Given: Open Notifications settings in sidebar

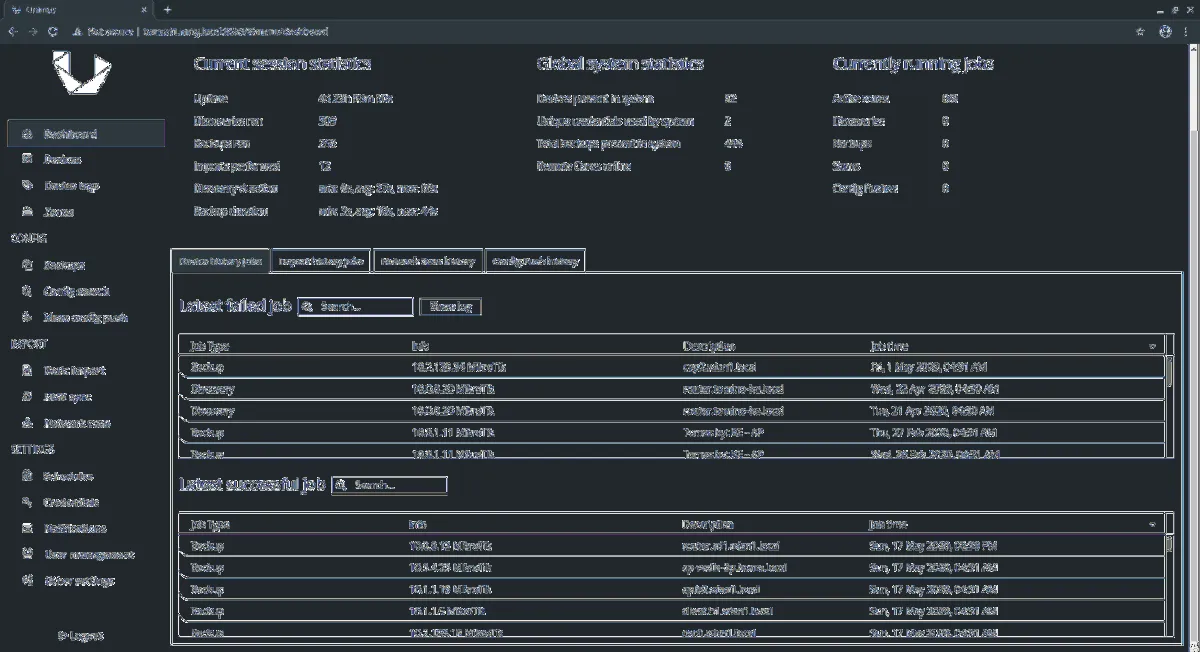Looking at the screenshot, I should tap(75, 528).
